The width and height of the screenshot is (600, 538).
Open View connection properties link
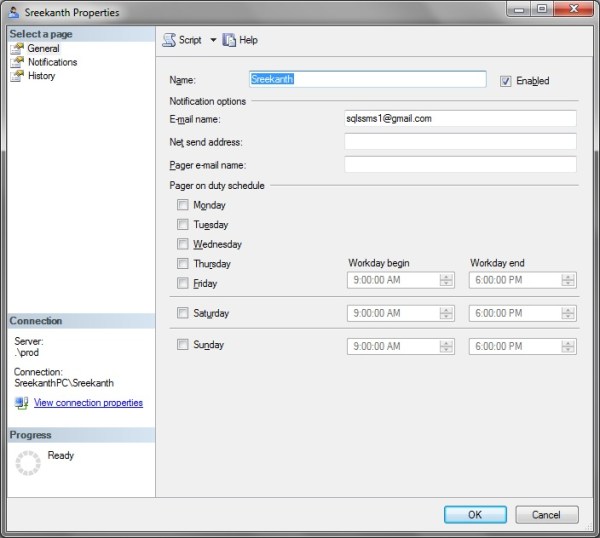click(x=88, y=403)
